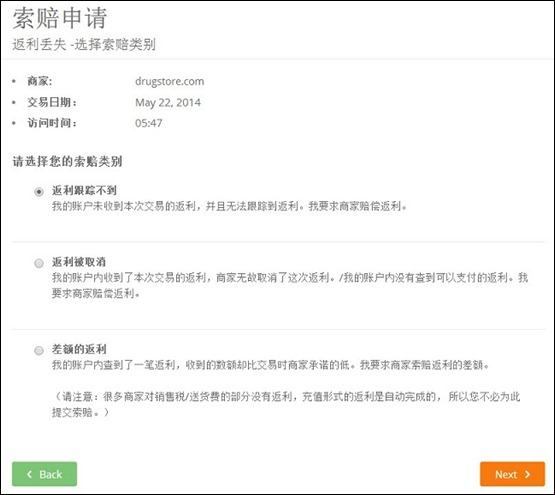Click the description under 返利跟踪不到
This screenshot has width=555, height=495.
229,206
